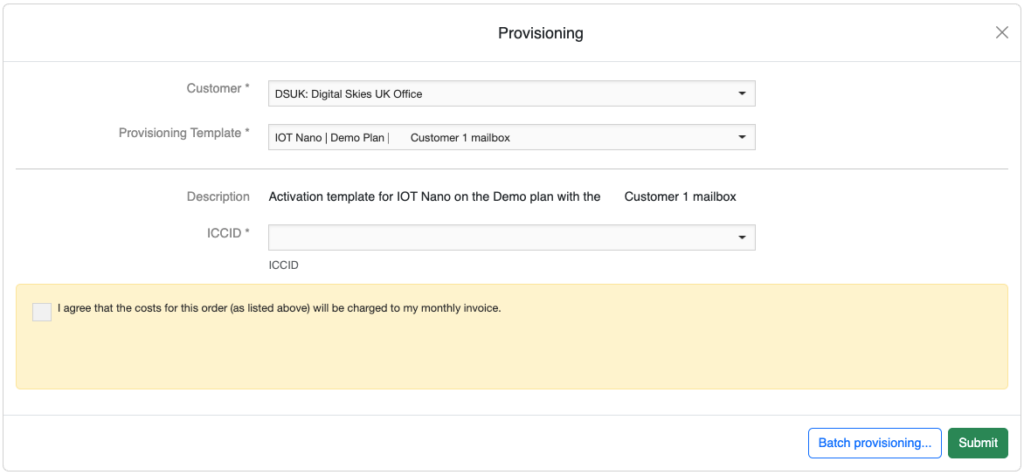Tick the agree-to-costs checkbox
The image size is (1024, 475).
tap(42, 312)
